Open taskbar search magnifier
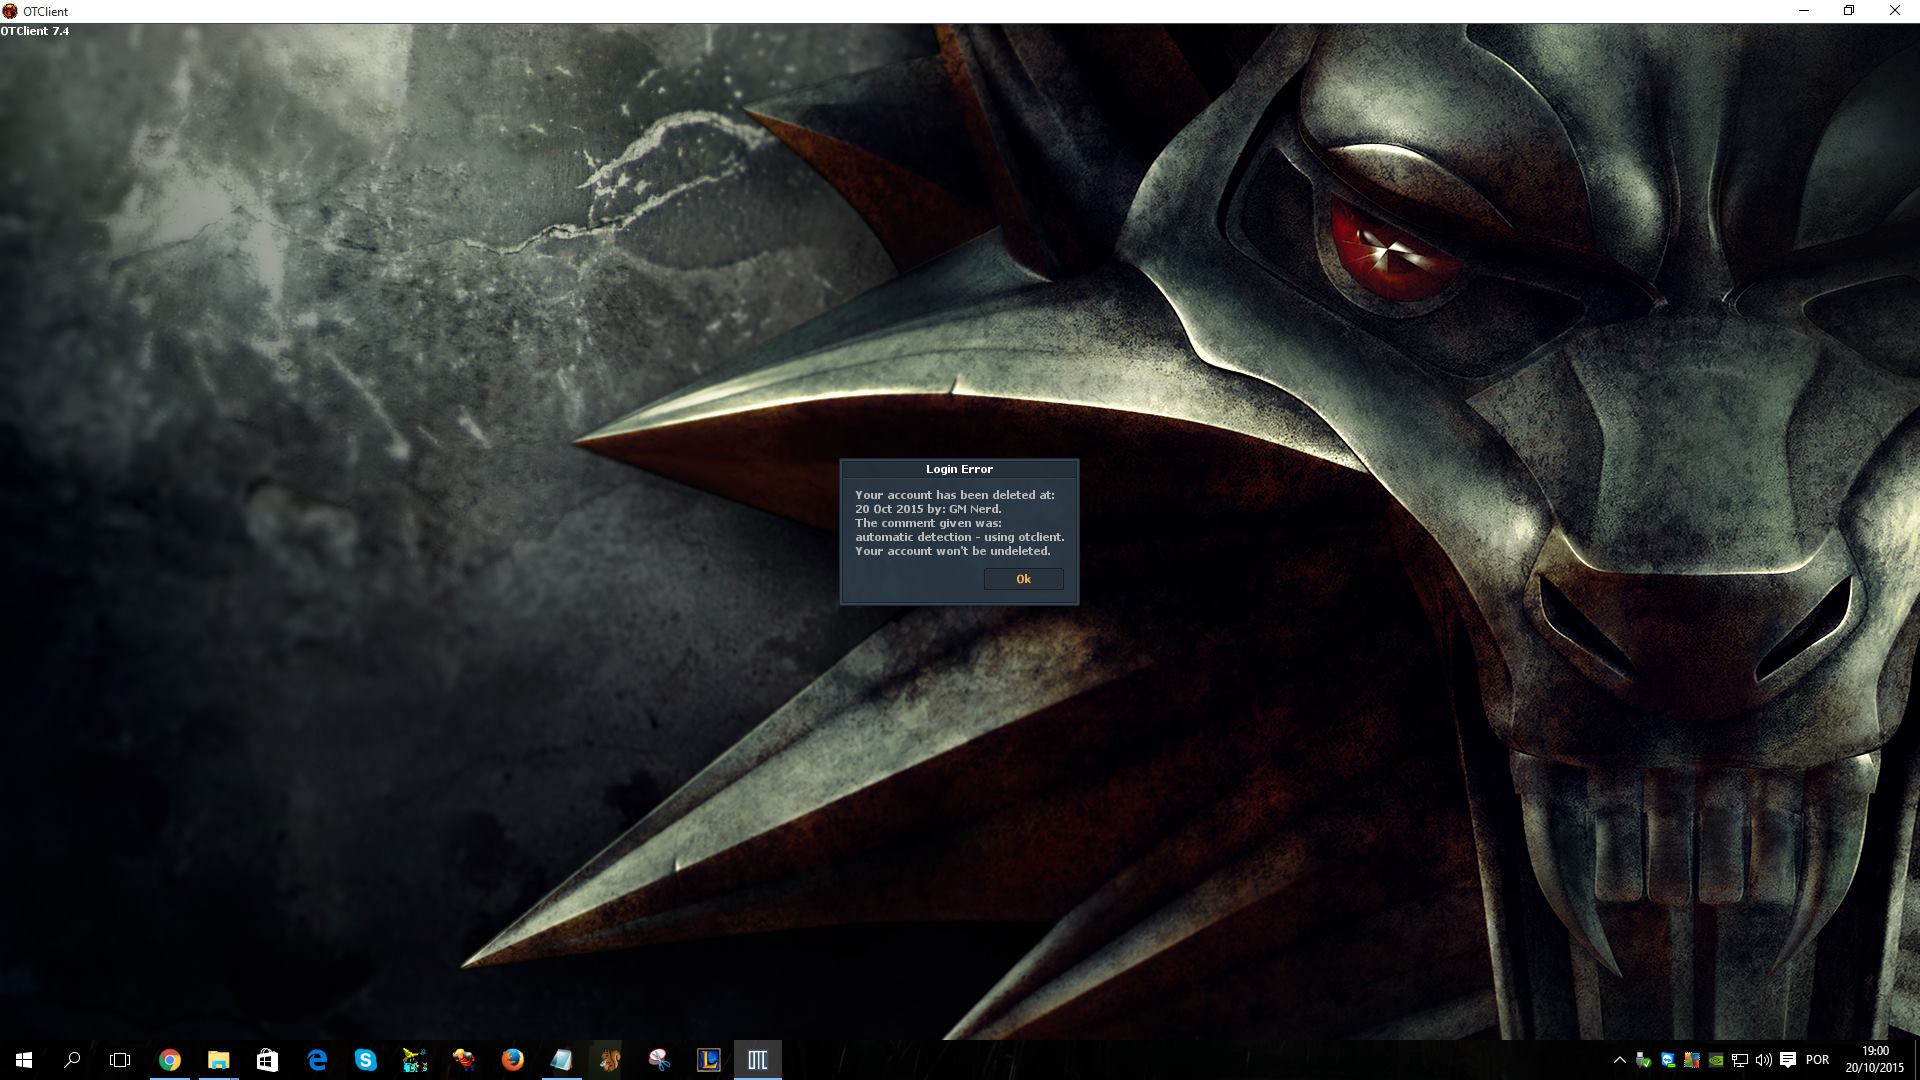 pyautogui.click(x=72, y=1060)
